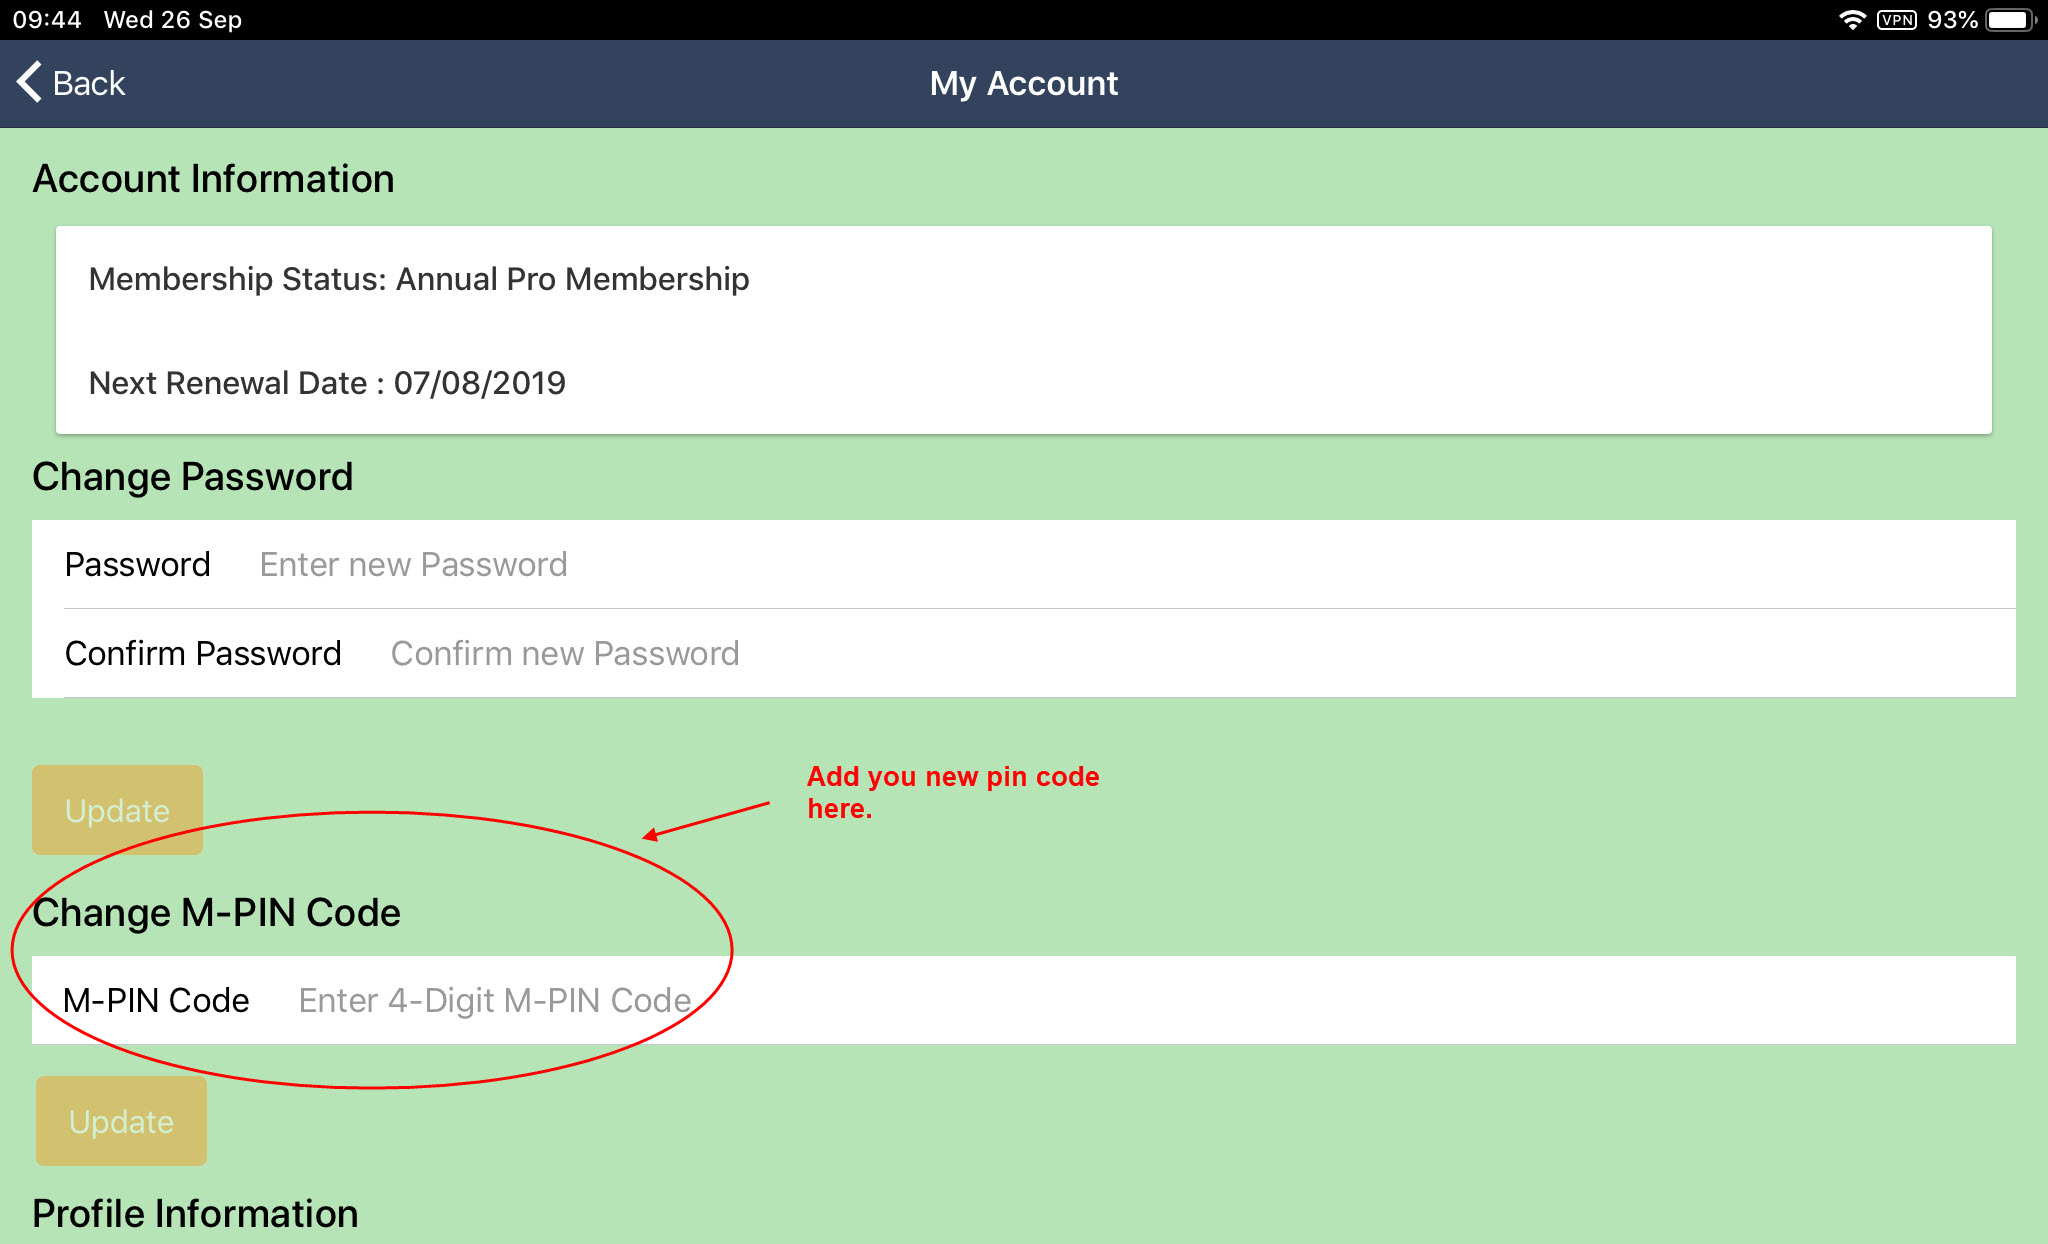Screen dimensions: 2048x1244
Task: Tap the status bar clock time
Action: 47,20
